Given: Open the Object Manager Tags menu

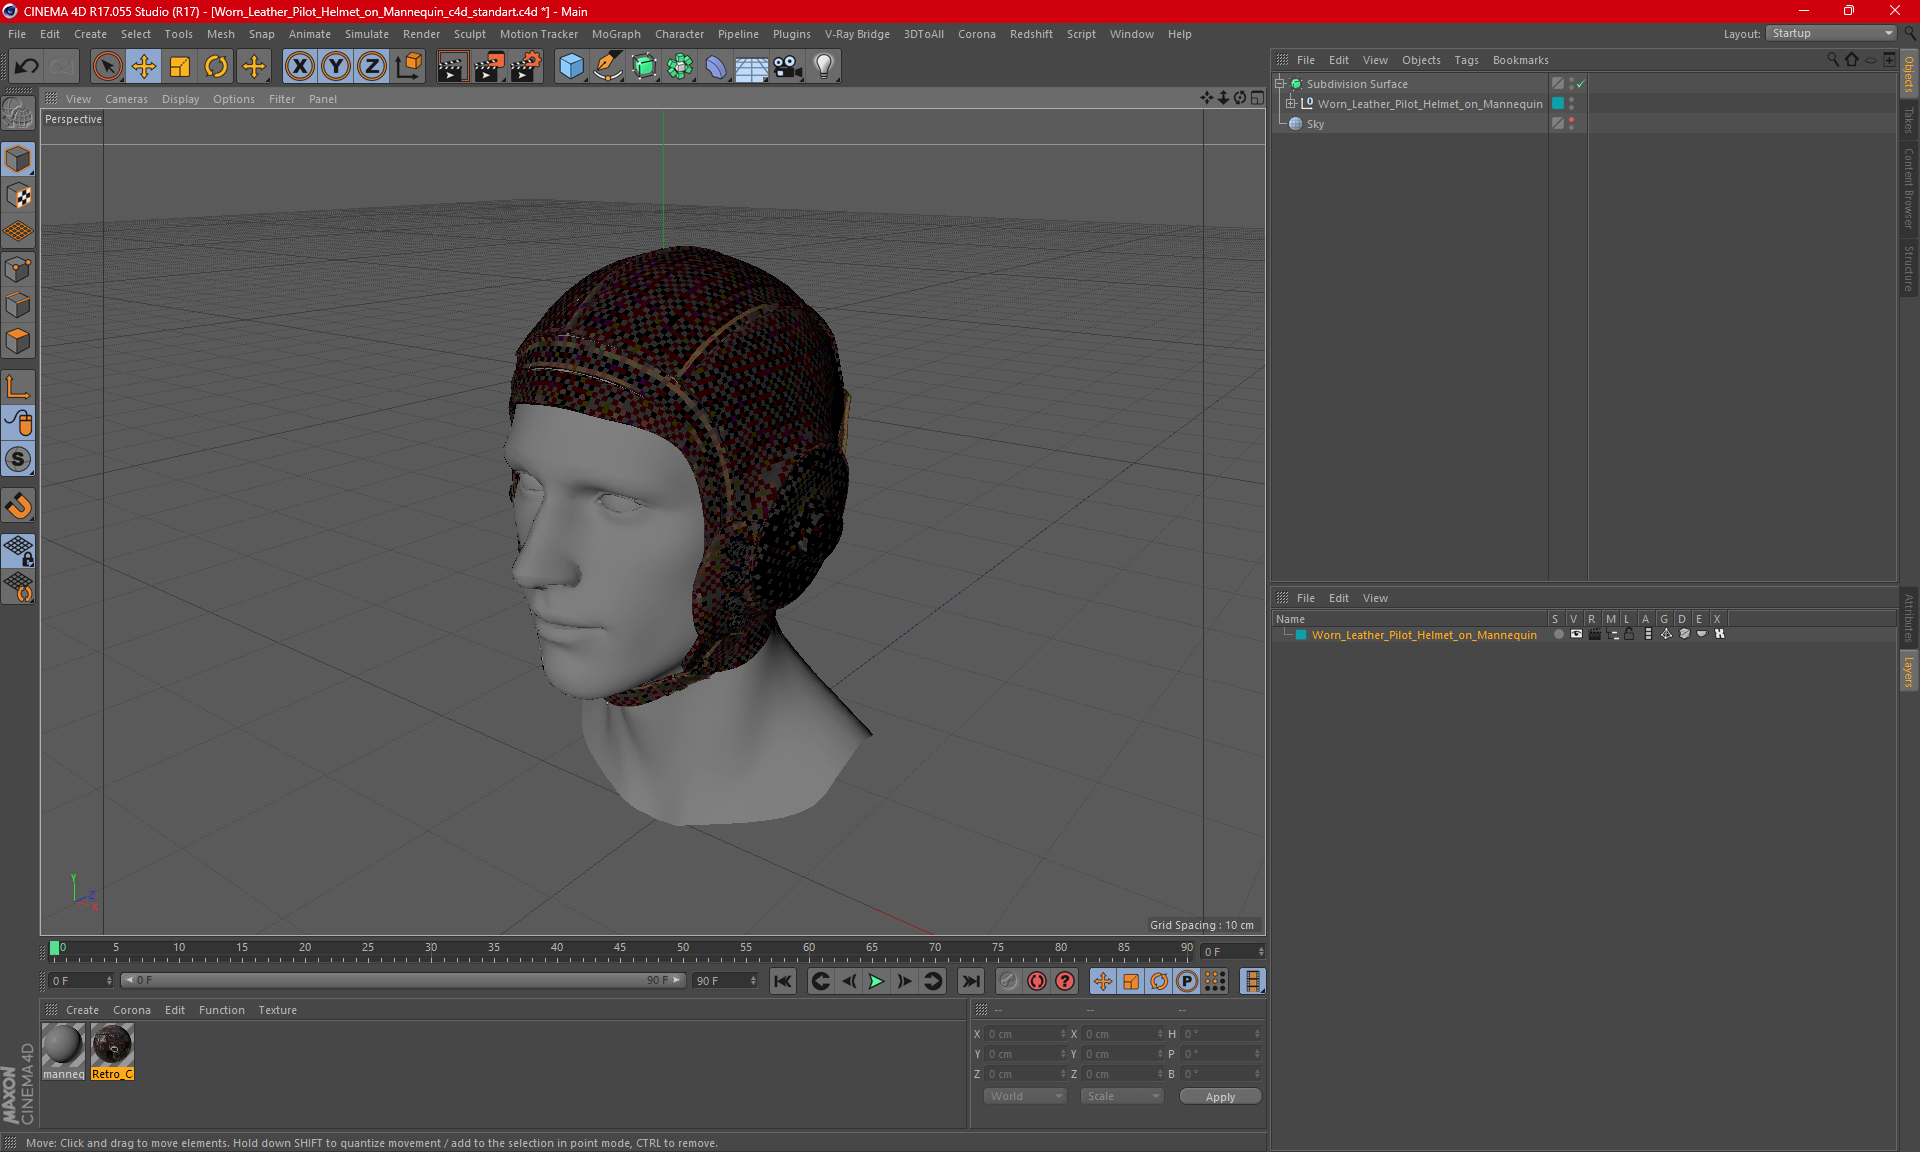Looking at the screenshot, I should coord(1466,60).
